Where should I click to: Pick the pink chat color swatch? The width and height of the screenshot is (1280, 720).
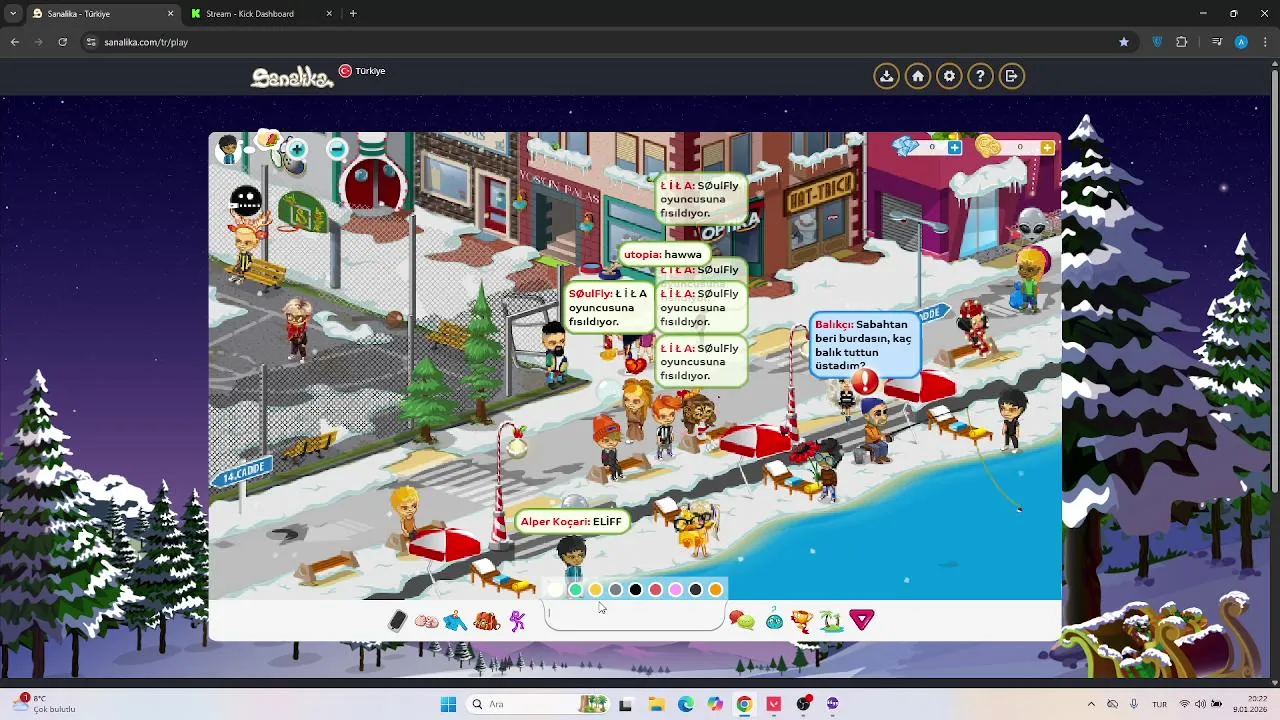[x=675, y=590]
